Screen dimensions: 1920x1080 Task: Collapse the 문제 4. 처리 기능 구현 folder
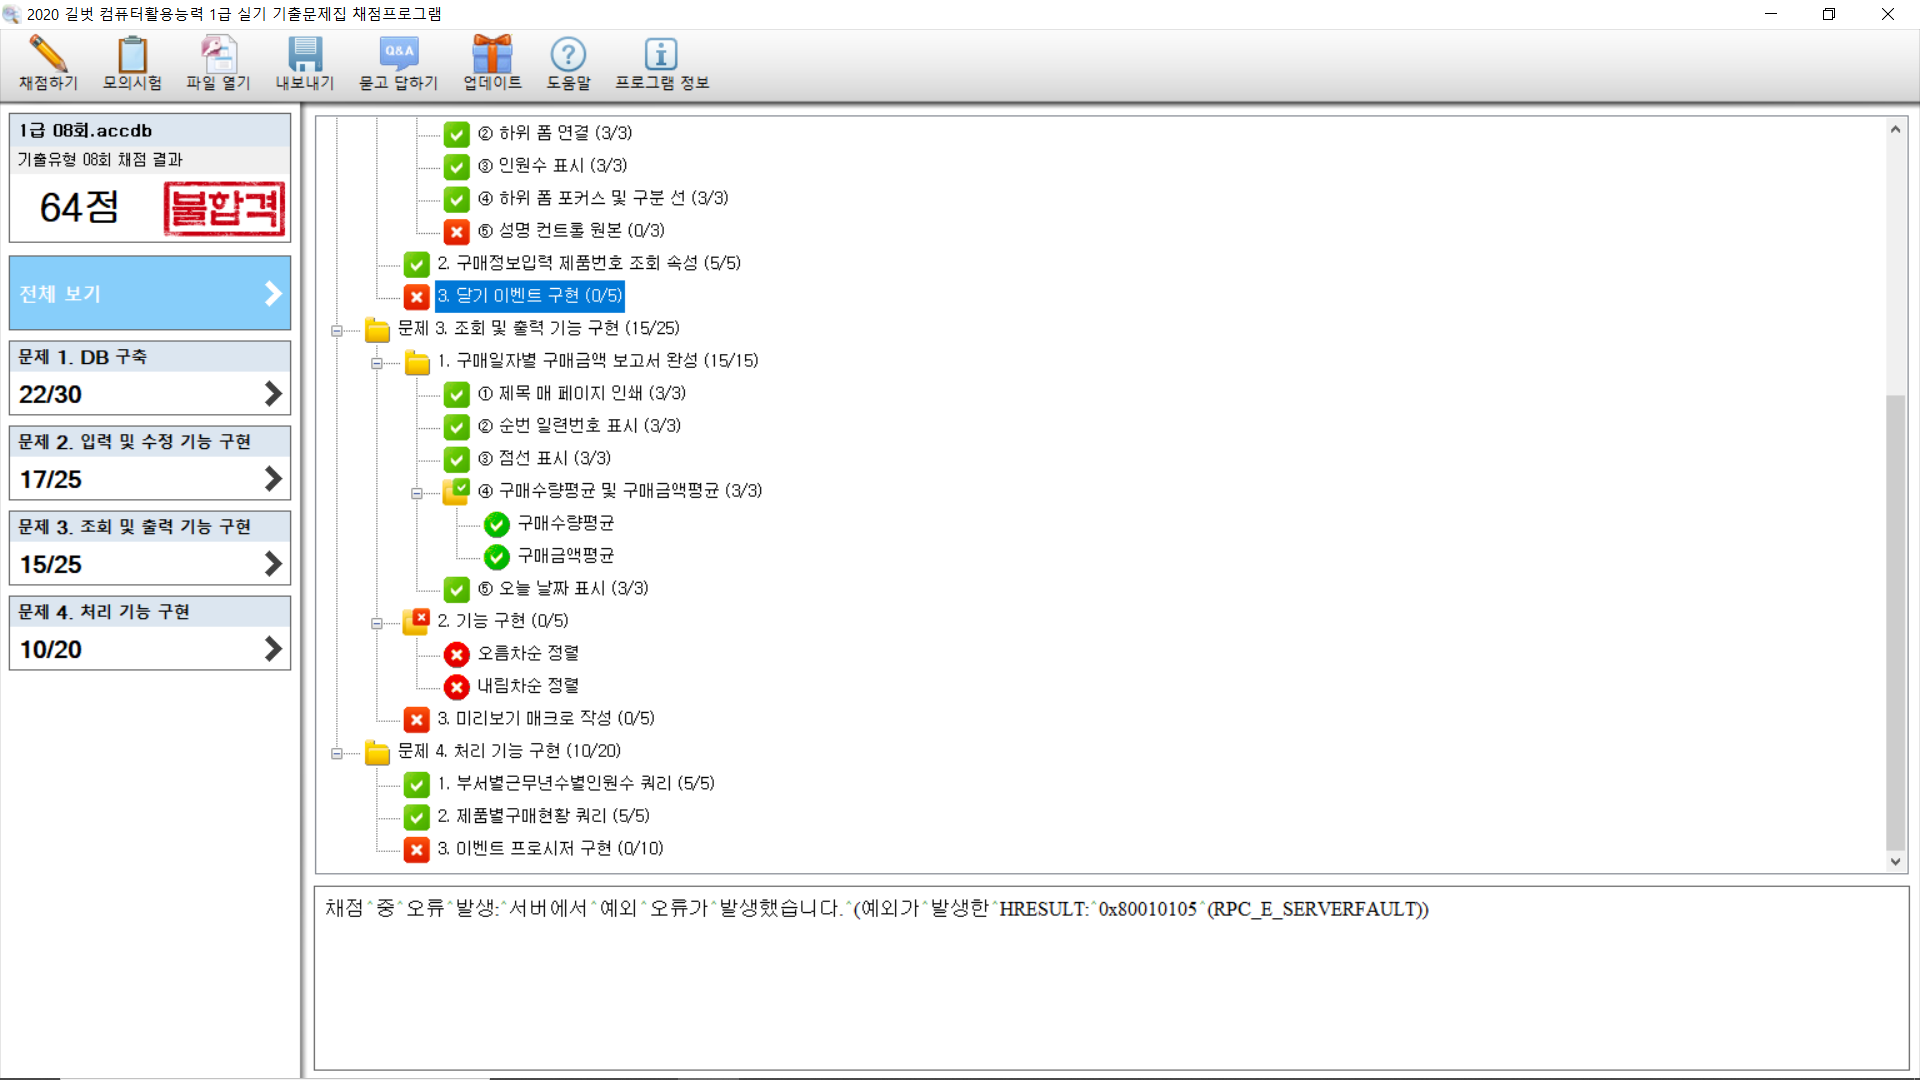pos(337,753)
